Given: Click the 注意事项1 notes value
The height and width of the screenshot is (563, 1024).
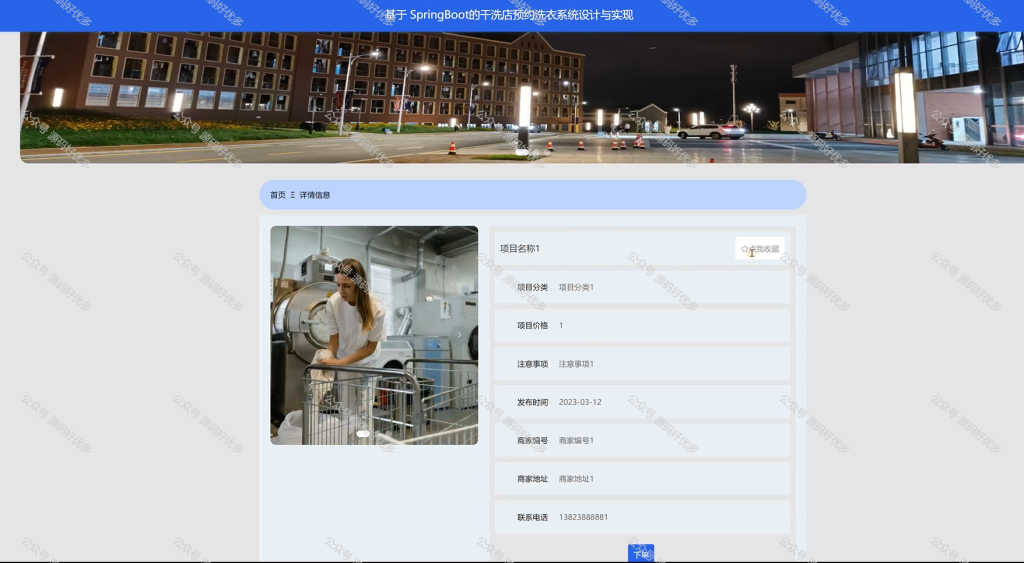Looking at the screenshot, I should (576, 364).
